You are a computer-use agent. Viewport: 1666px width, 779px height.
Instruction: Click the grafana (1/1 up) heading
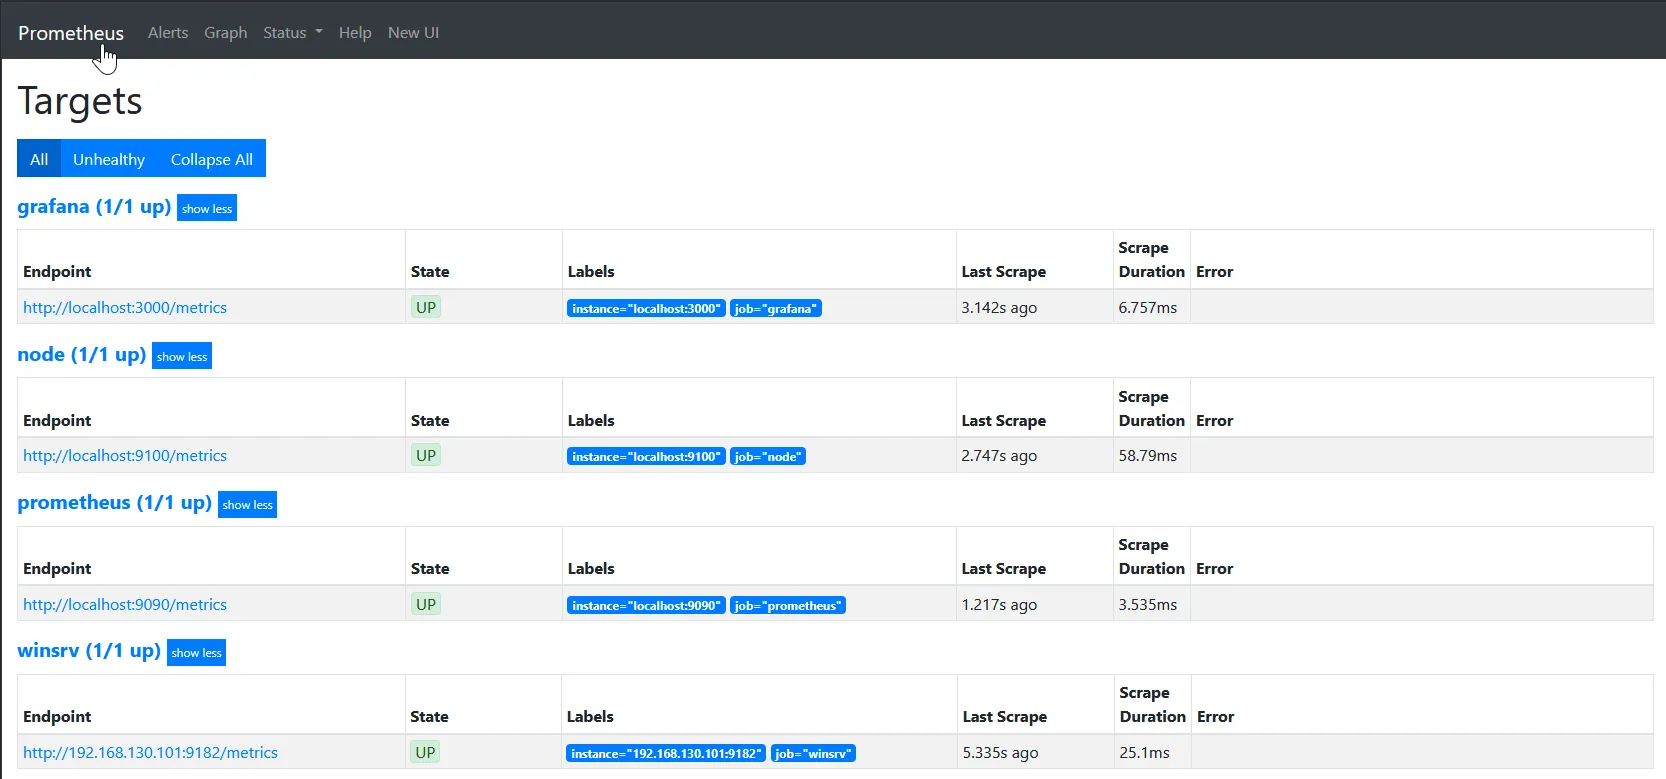coord(94,206)
